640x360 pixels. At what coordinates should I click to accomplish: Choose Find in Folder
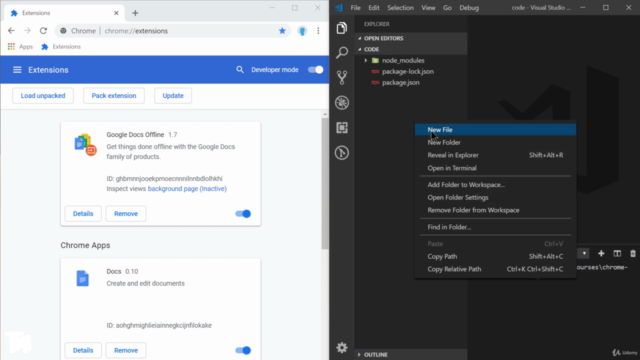click(495, 227)
